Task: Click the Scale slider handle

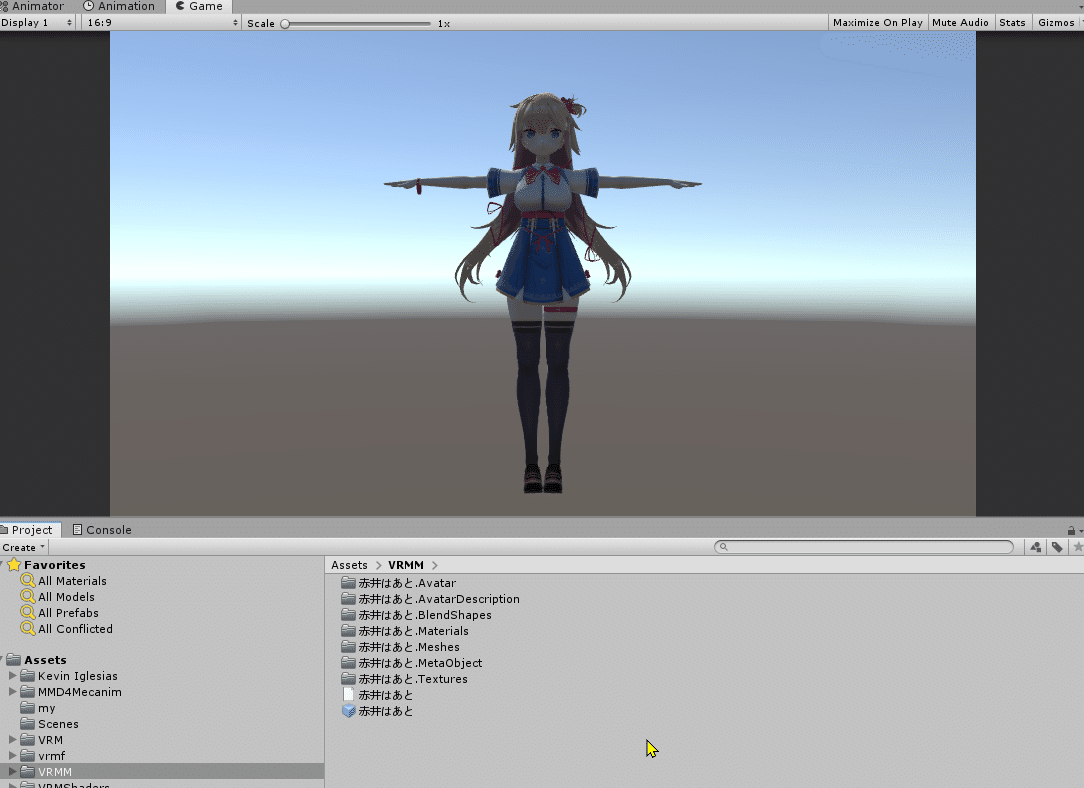Action: pyautogui.click(x=285, y=24)
